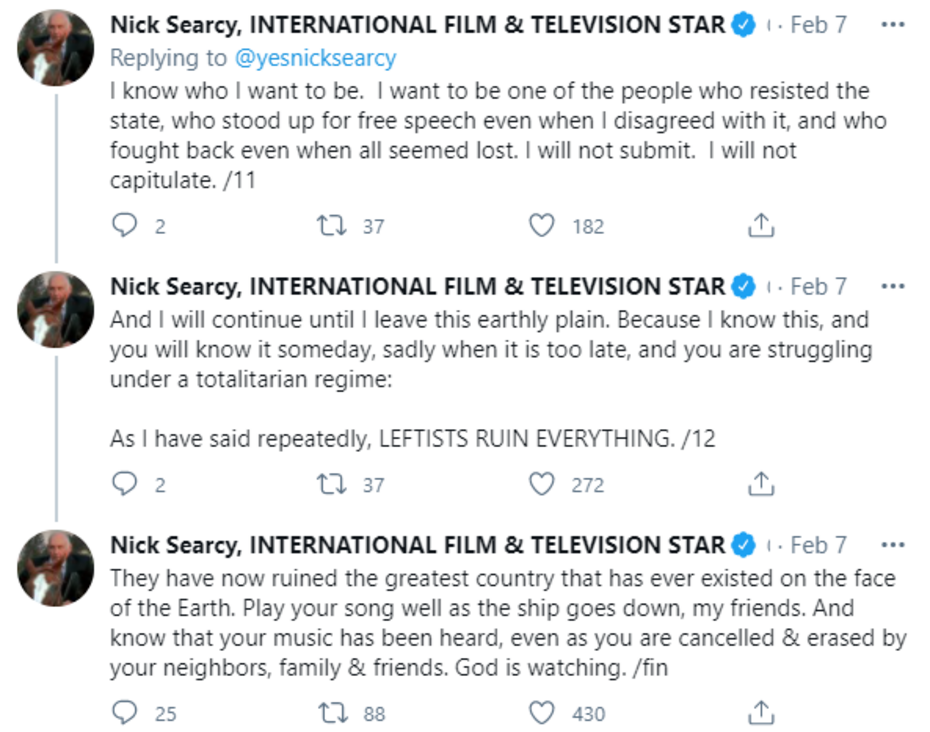Image resolution: width=930 pixels, height=732 pixels.
Task: Share the tweet ending with /11
Action: [x=761, y=226]
